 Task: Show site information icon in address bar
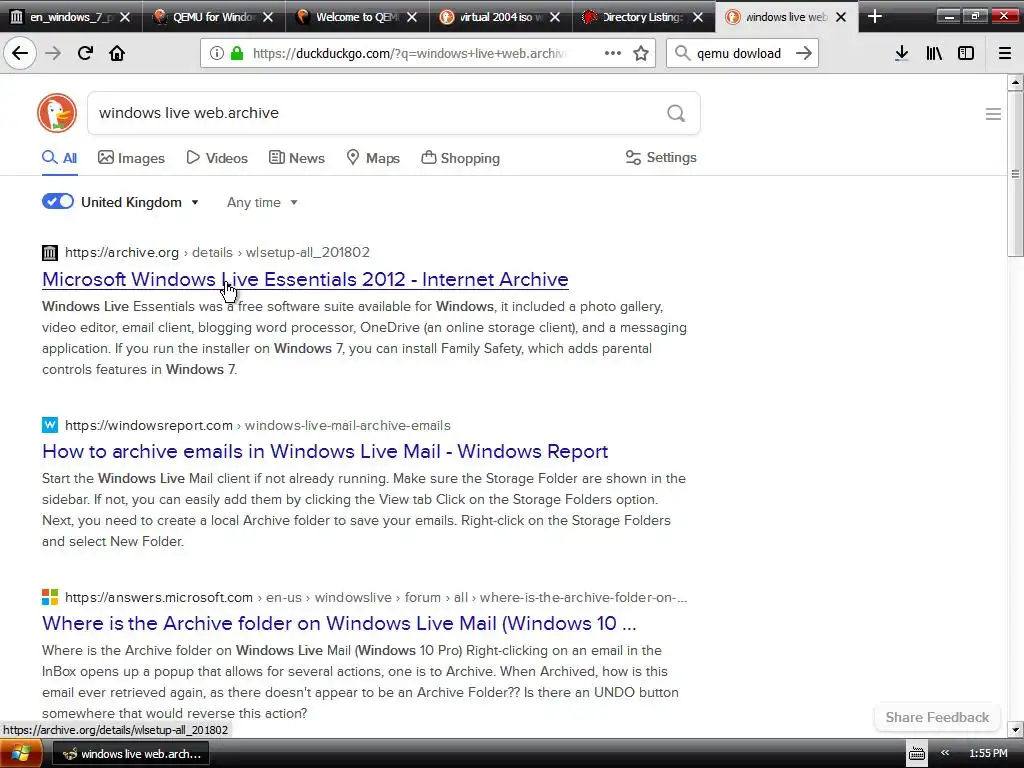click(x=217, y=53)
